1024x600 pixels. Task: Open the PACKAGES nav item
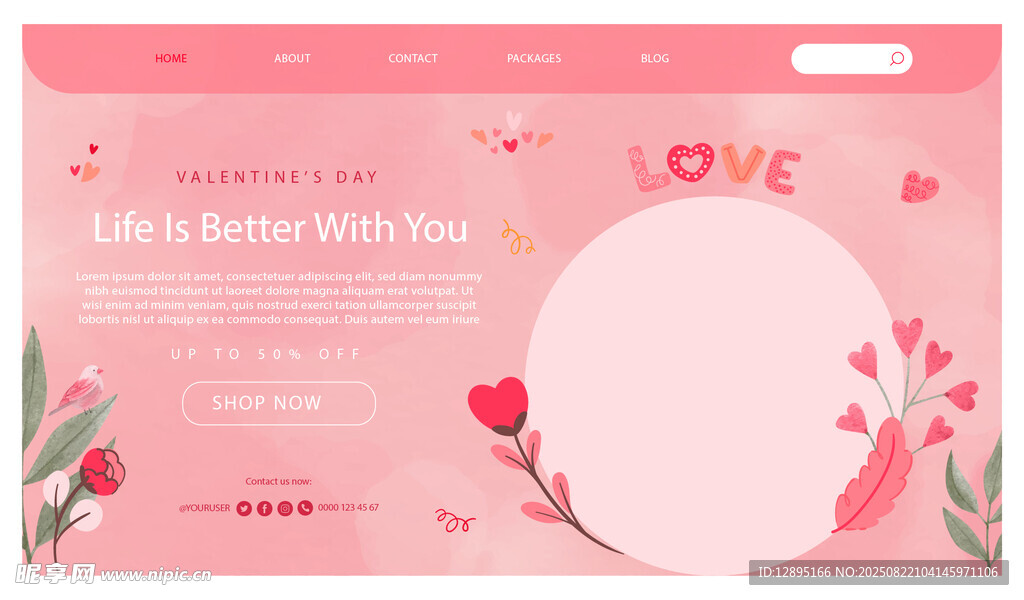pyautogui.click(x=534, y=59)
